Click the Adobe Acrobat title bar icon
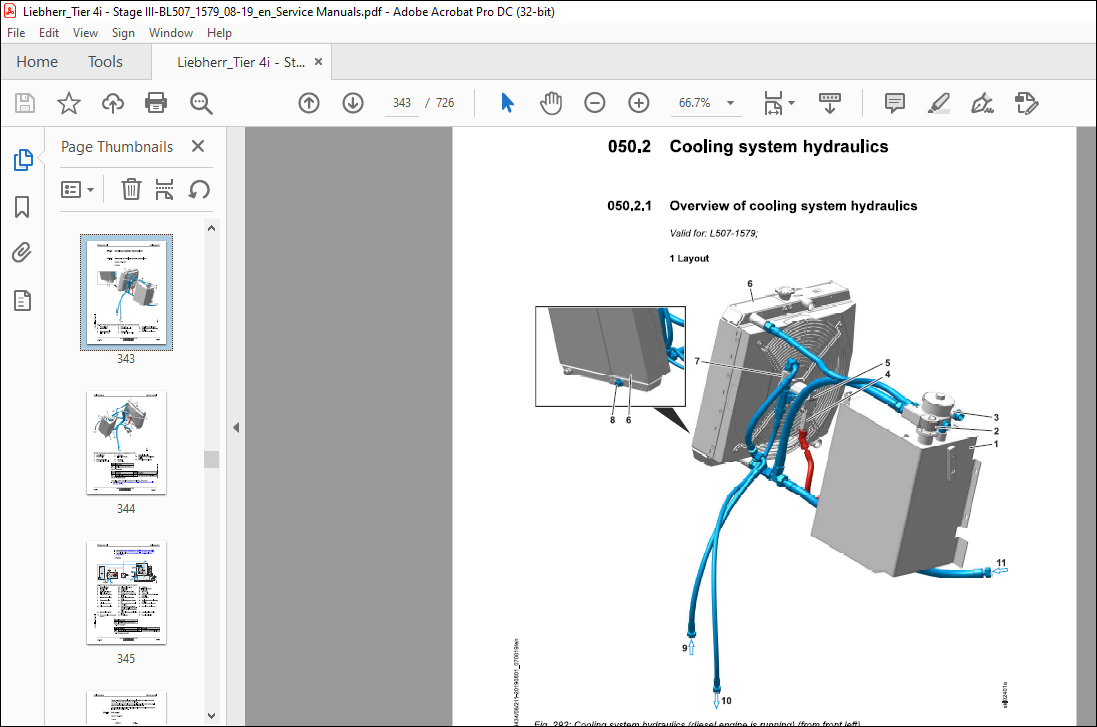The height and width of the screenshot is (727, 1097). [x=10, y=11]
